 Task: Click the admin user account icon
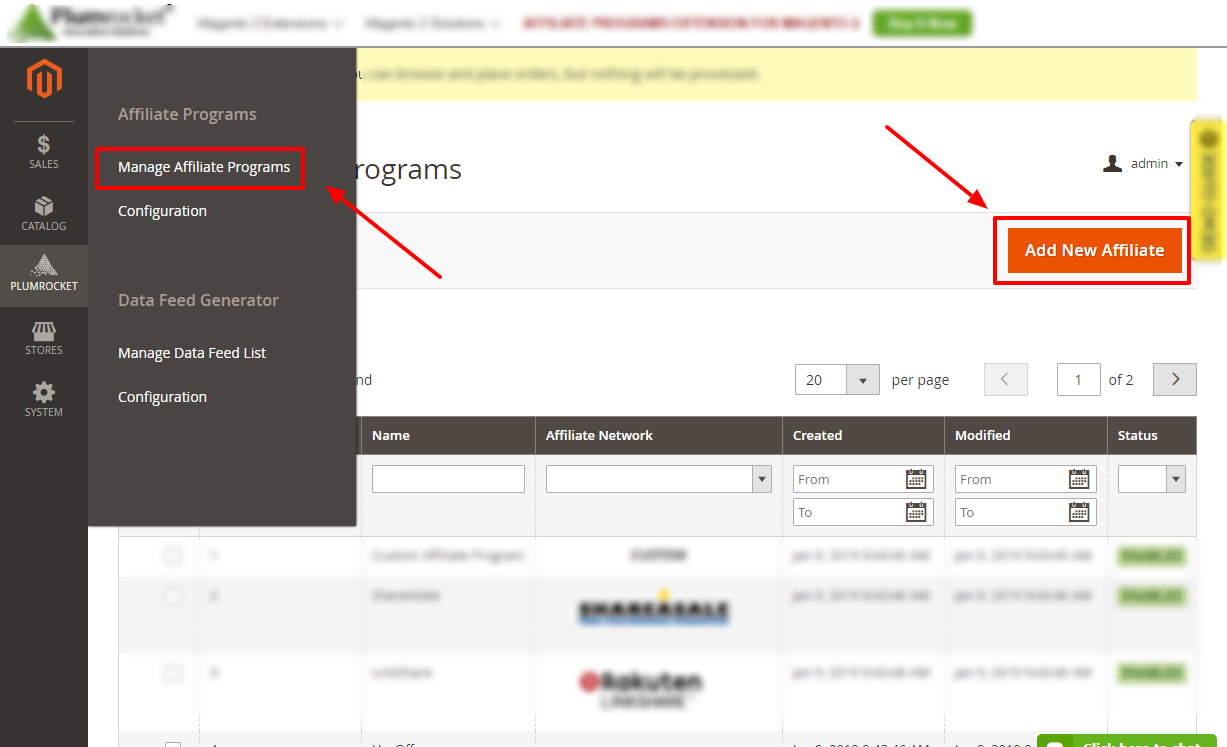pos(1112,163)
